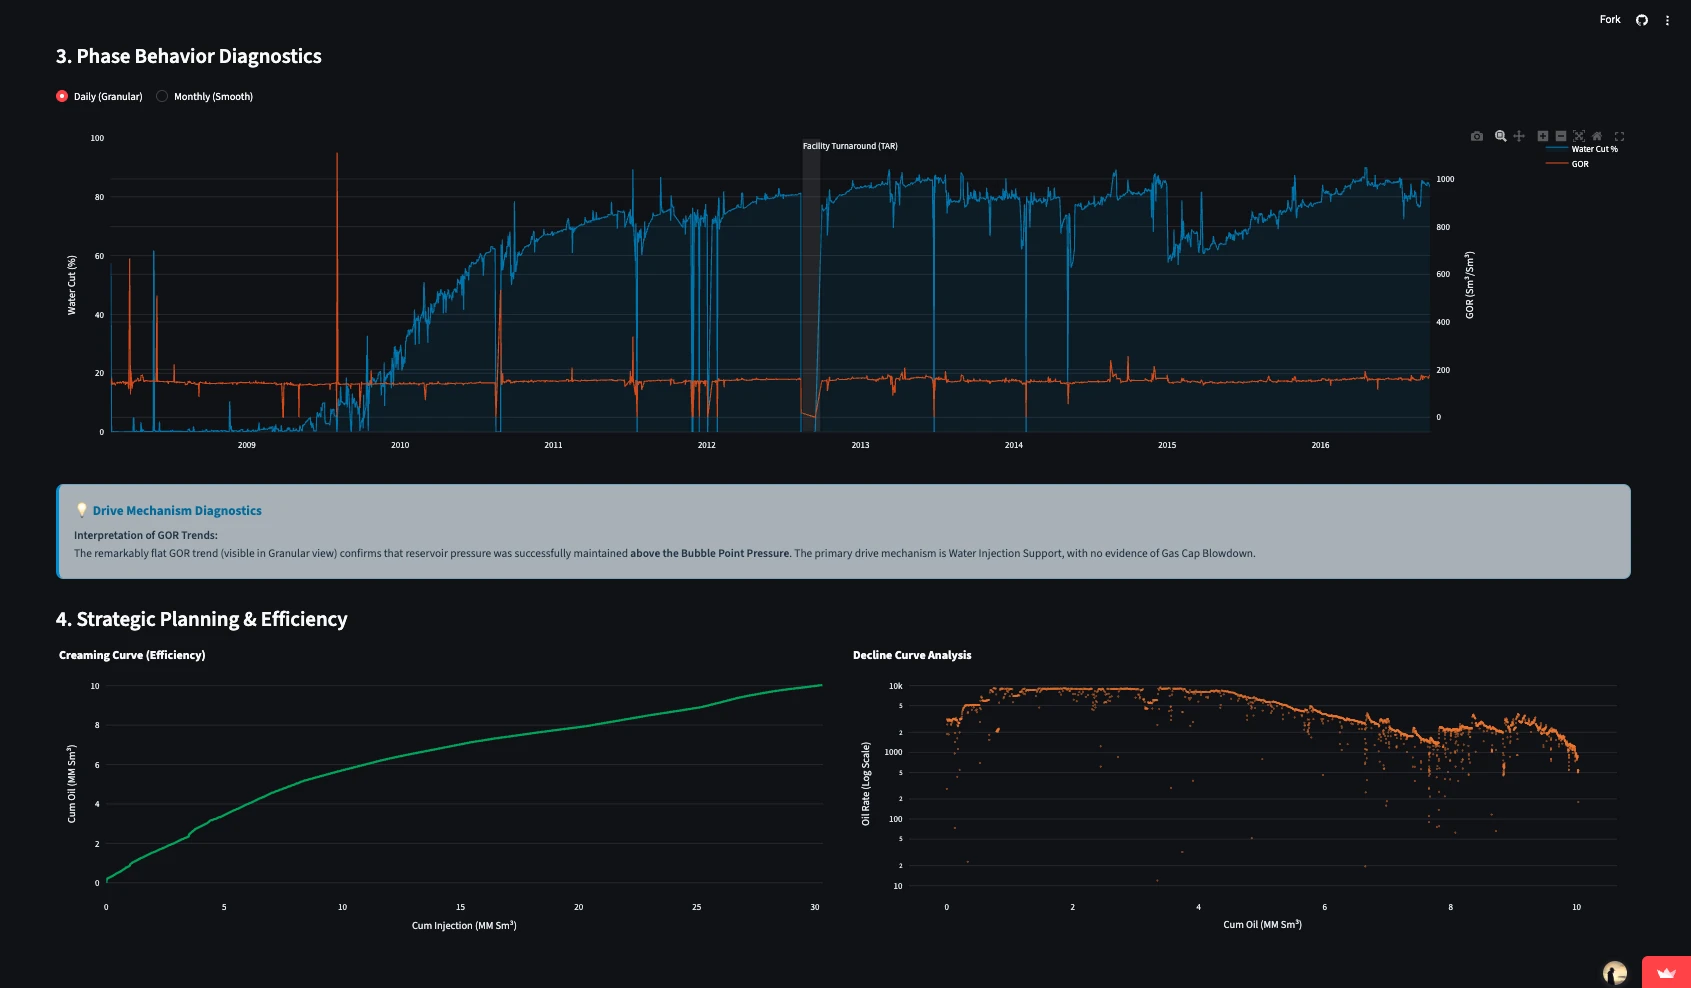Toggle the GOR legend entry

(x=1567, y=164)
